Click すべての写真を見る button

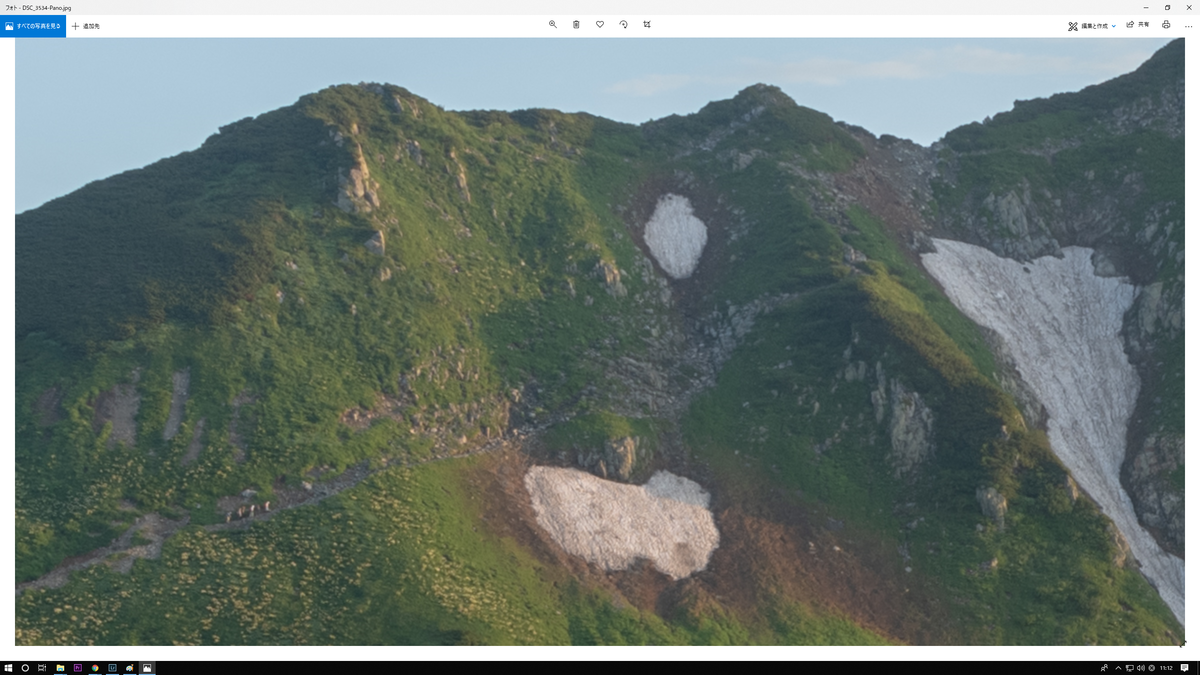pos(33,26)
